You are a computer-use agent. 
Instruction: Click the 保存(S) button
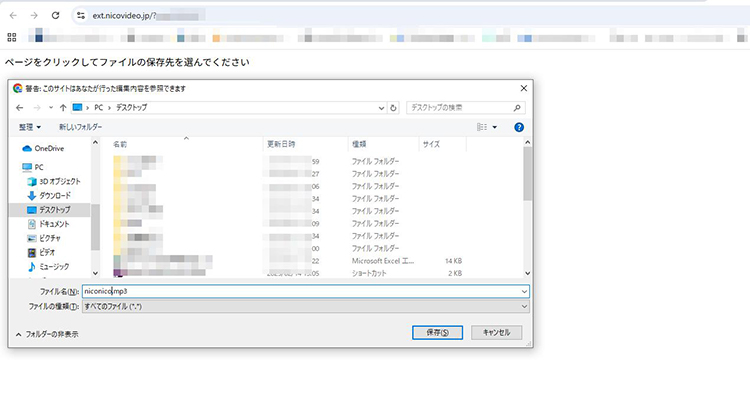437,332
